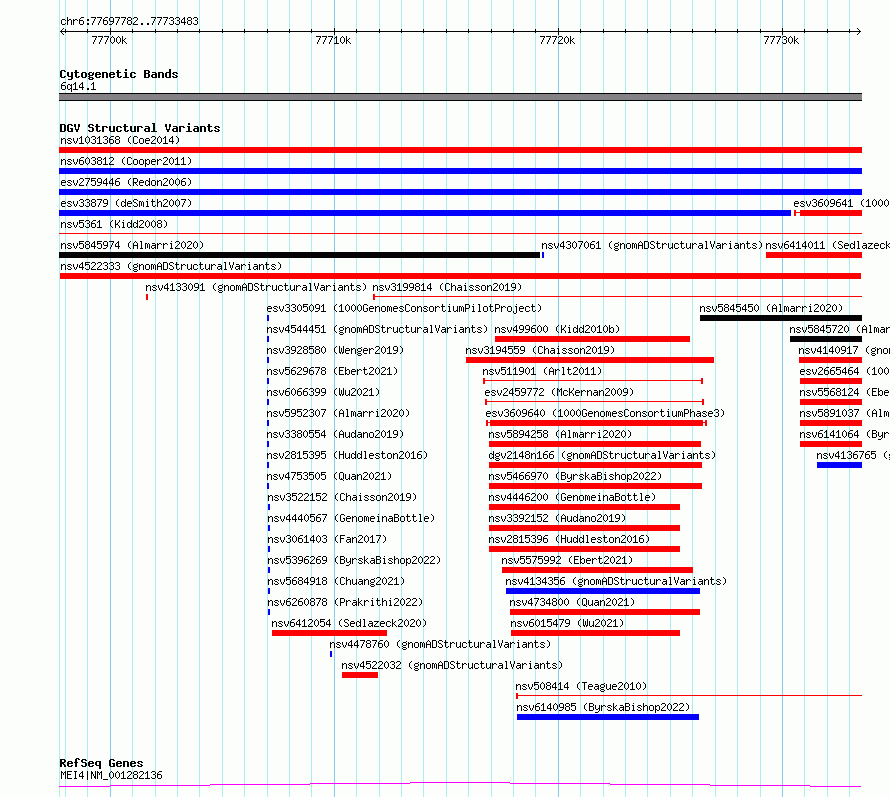Select the blue bar under nsv4136765

click(839, 465)
